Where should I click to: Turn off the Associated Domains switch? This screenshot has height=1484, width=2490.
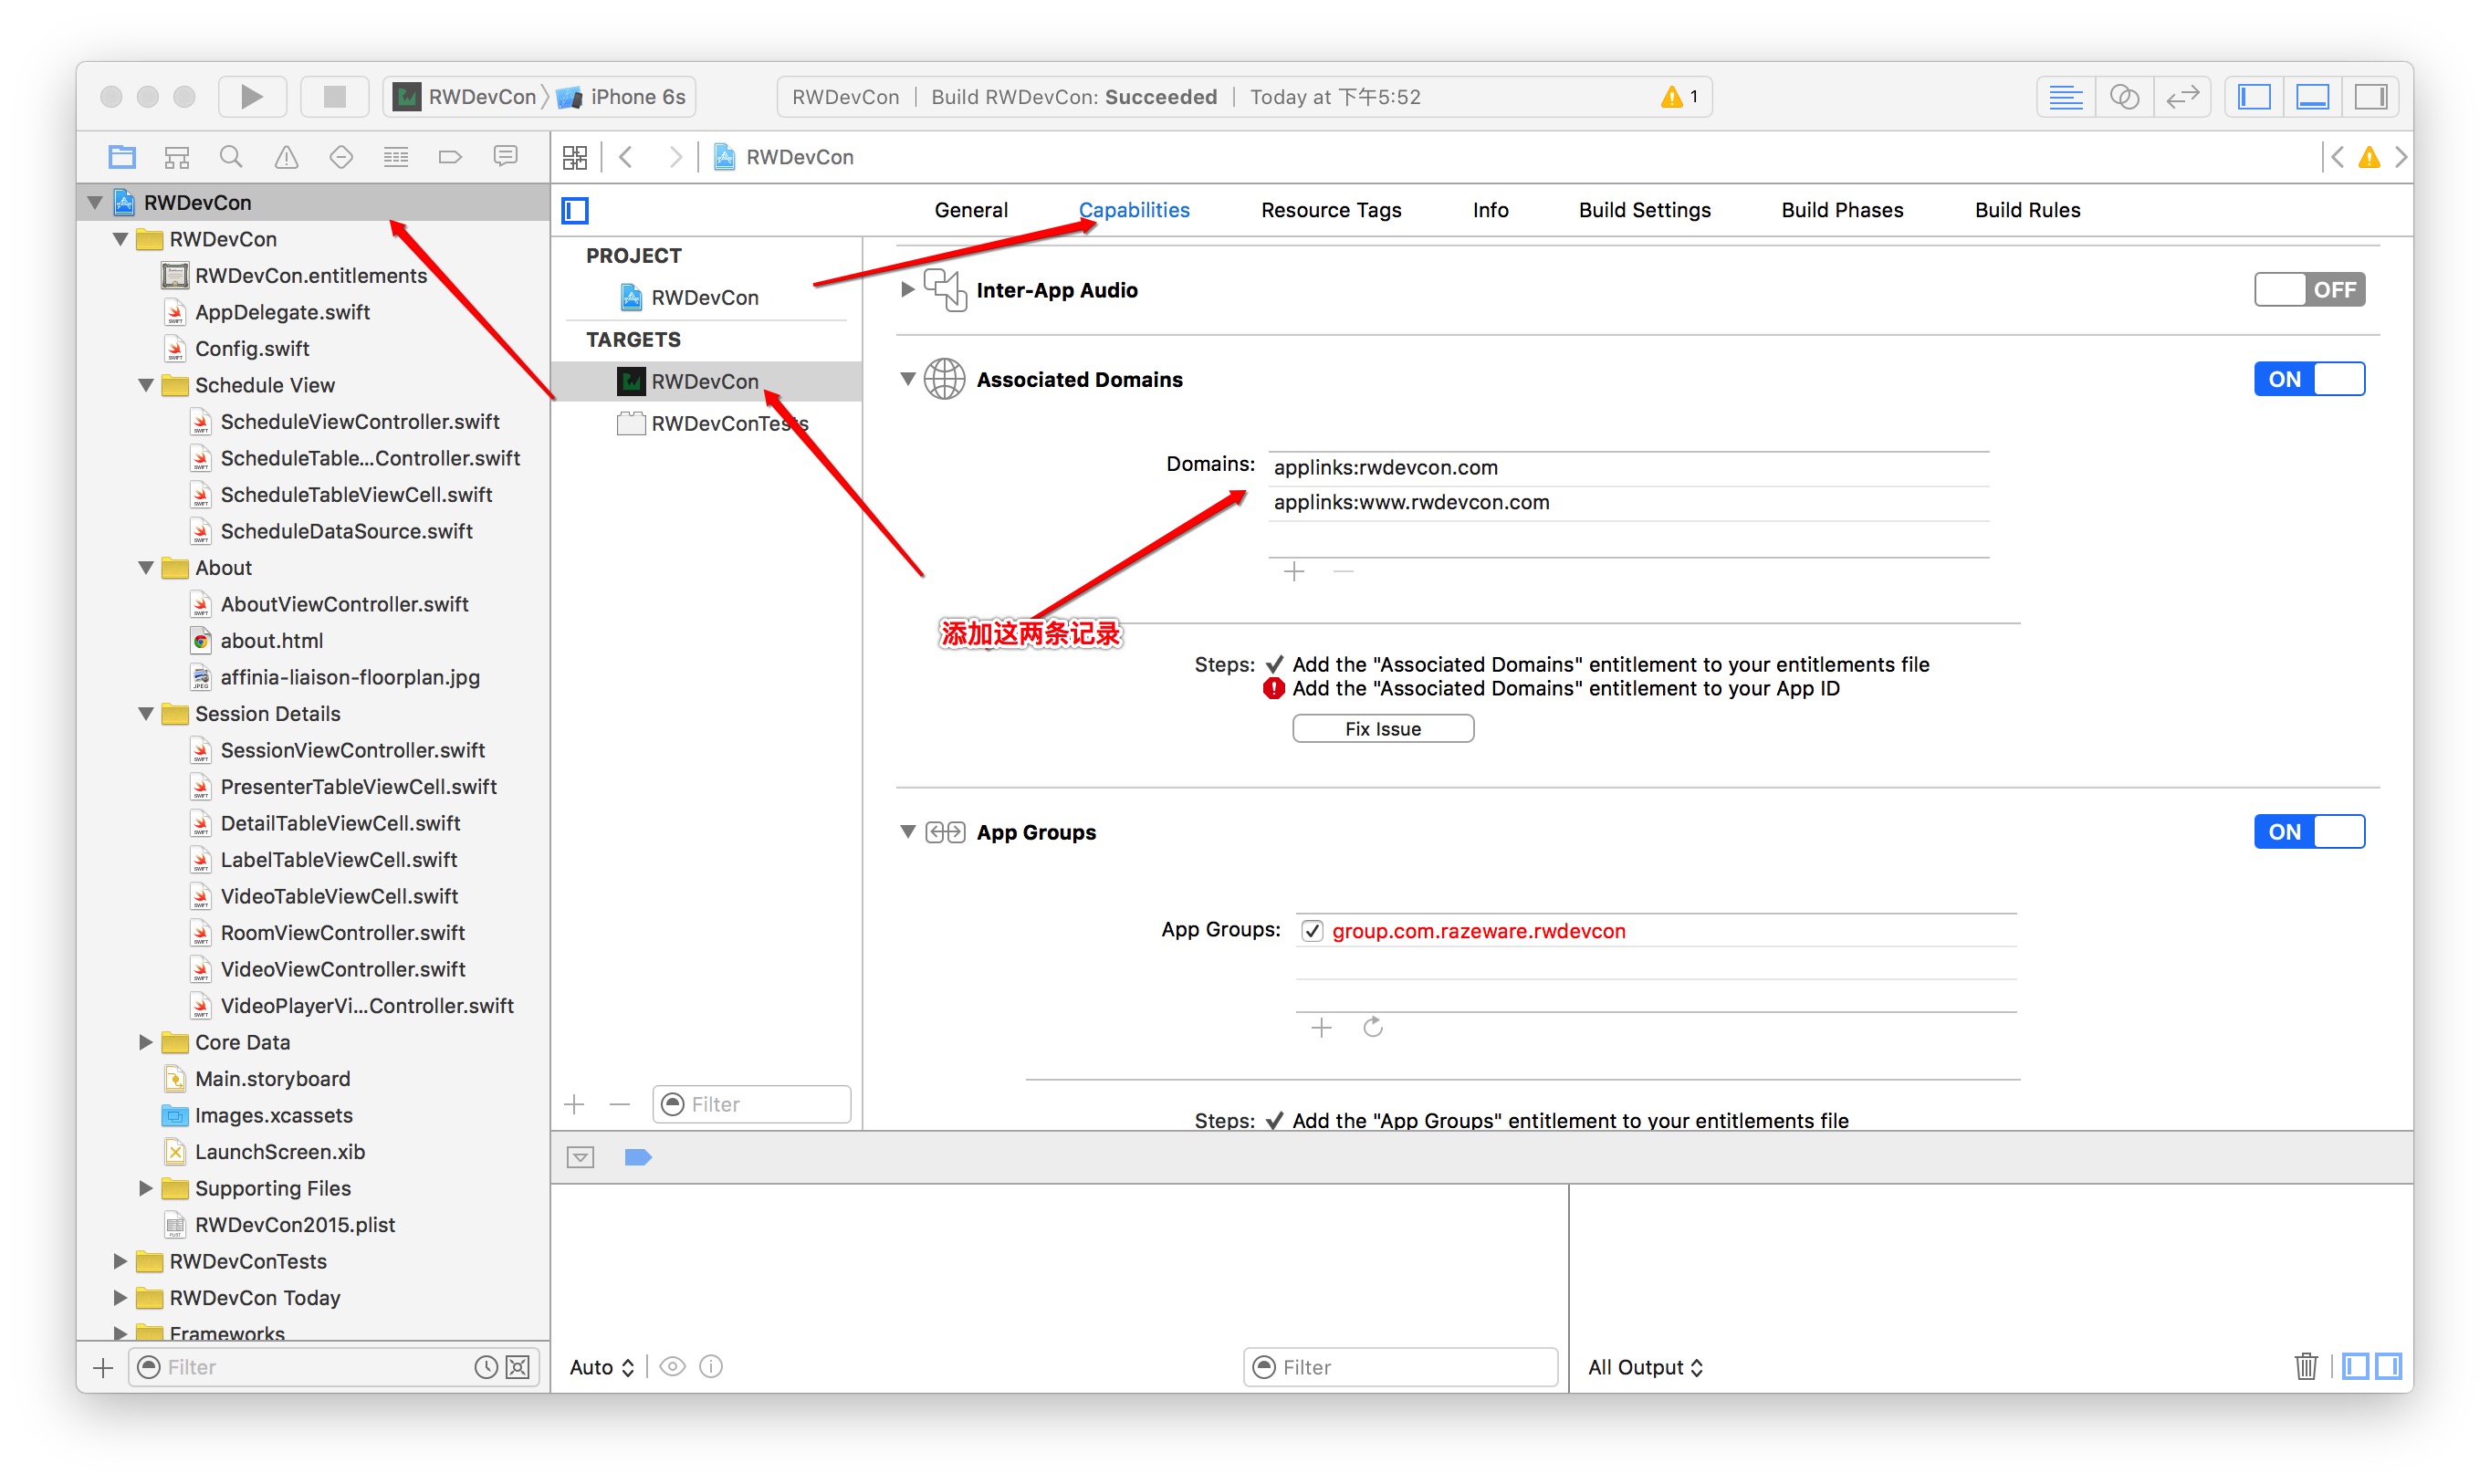click(x=2308, y=379)
